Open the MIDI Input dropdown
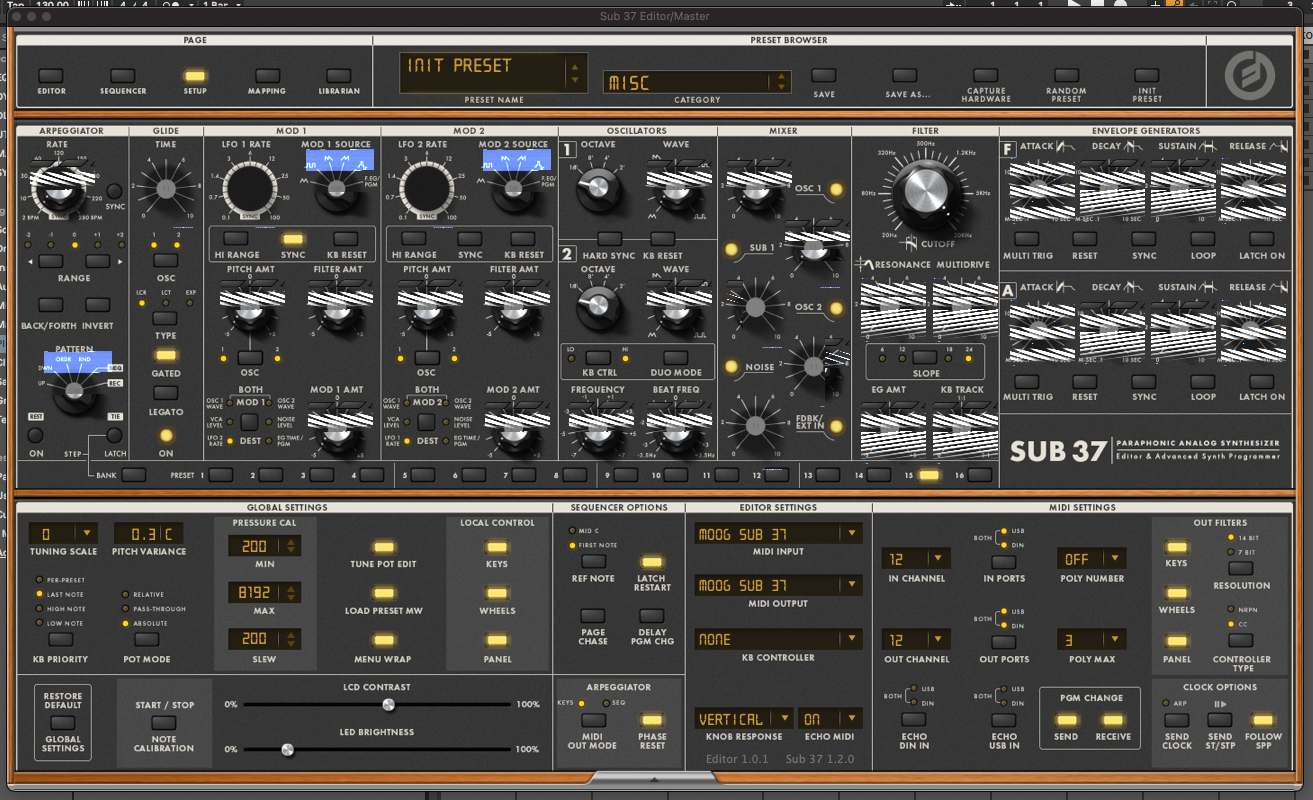The width and height of the screenshot is (1313, 800). pos(778,533)
